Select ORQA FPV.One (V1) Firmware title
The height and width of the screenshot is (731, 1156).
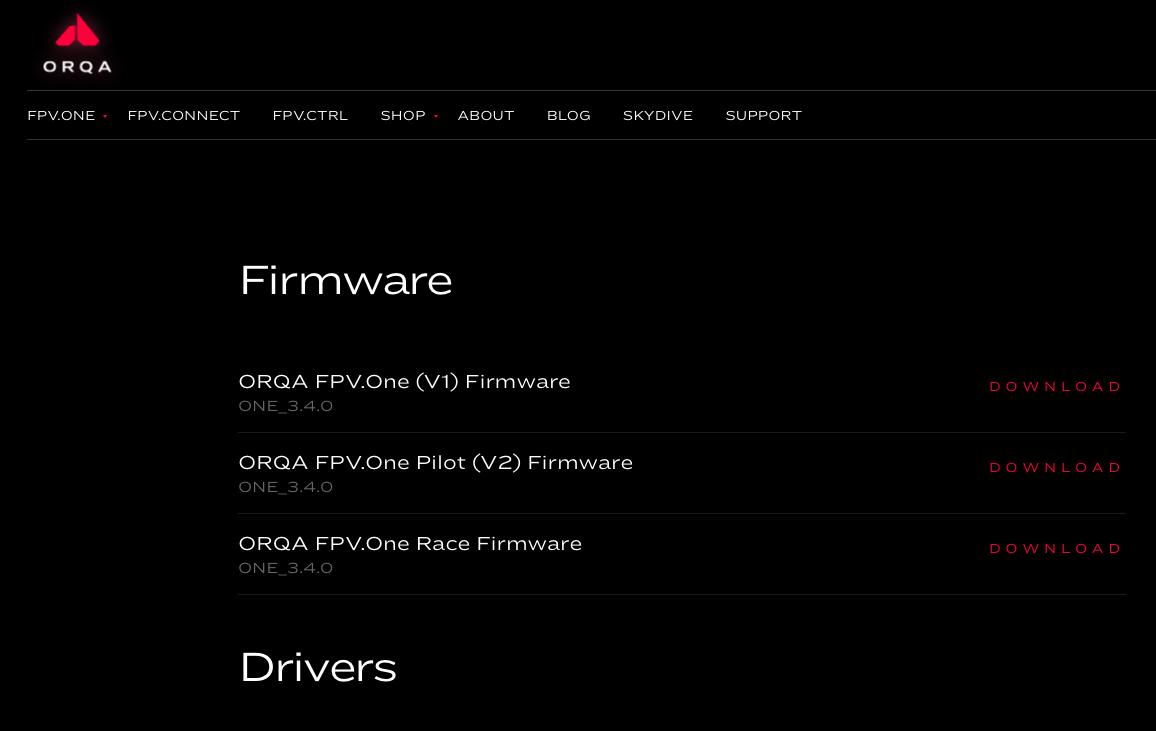(x=405, y=382)
